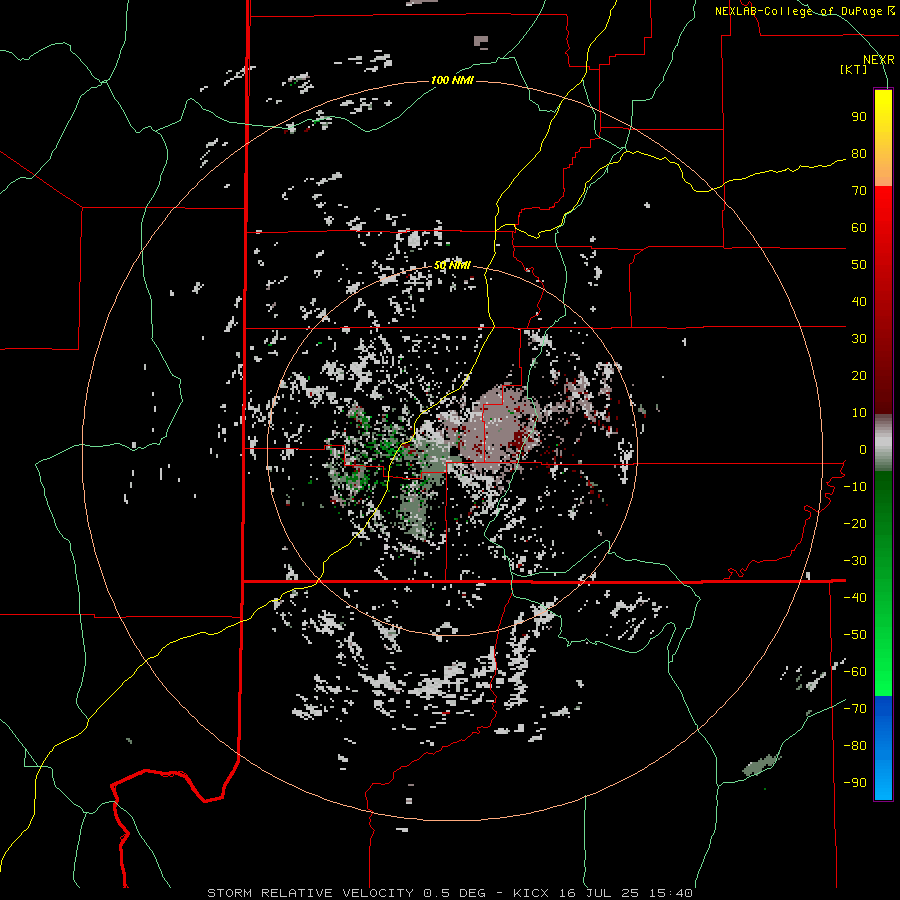Click the 20 value on the velocity scale

(x=859, y=376)
